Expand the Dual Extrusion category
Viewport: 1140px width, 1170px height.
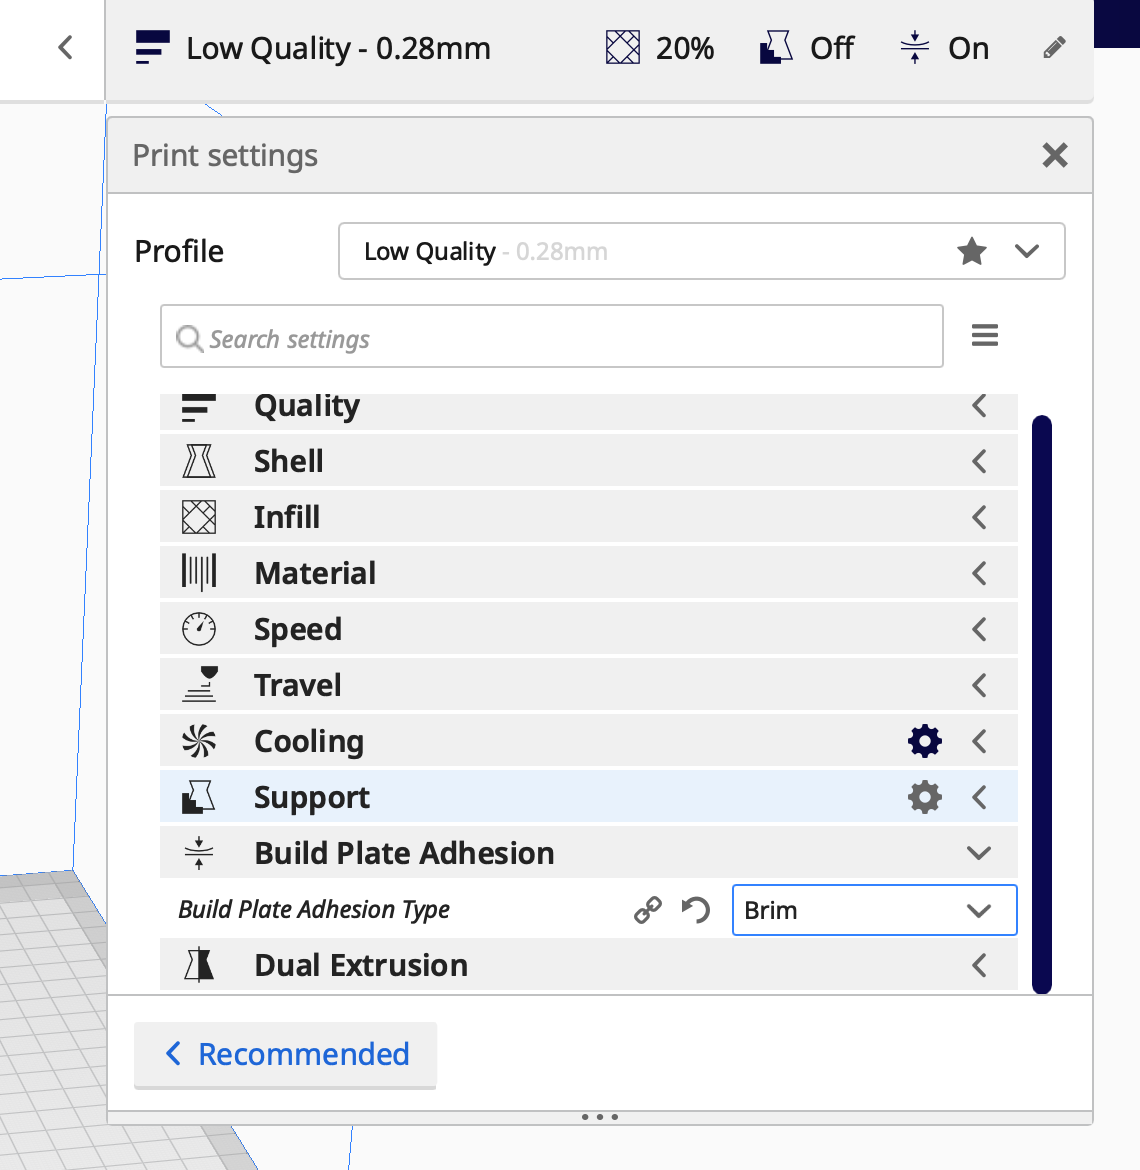pos(589,965)
